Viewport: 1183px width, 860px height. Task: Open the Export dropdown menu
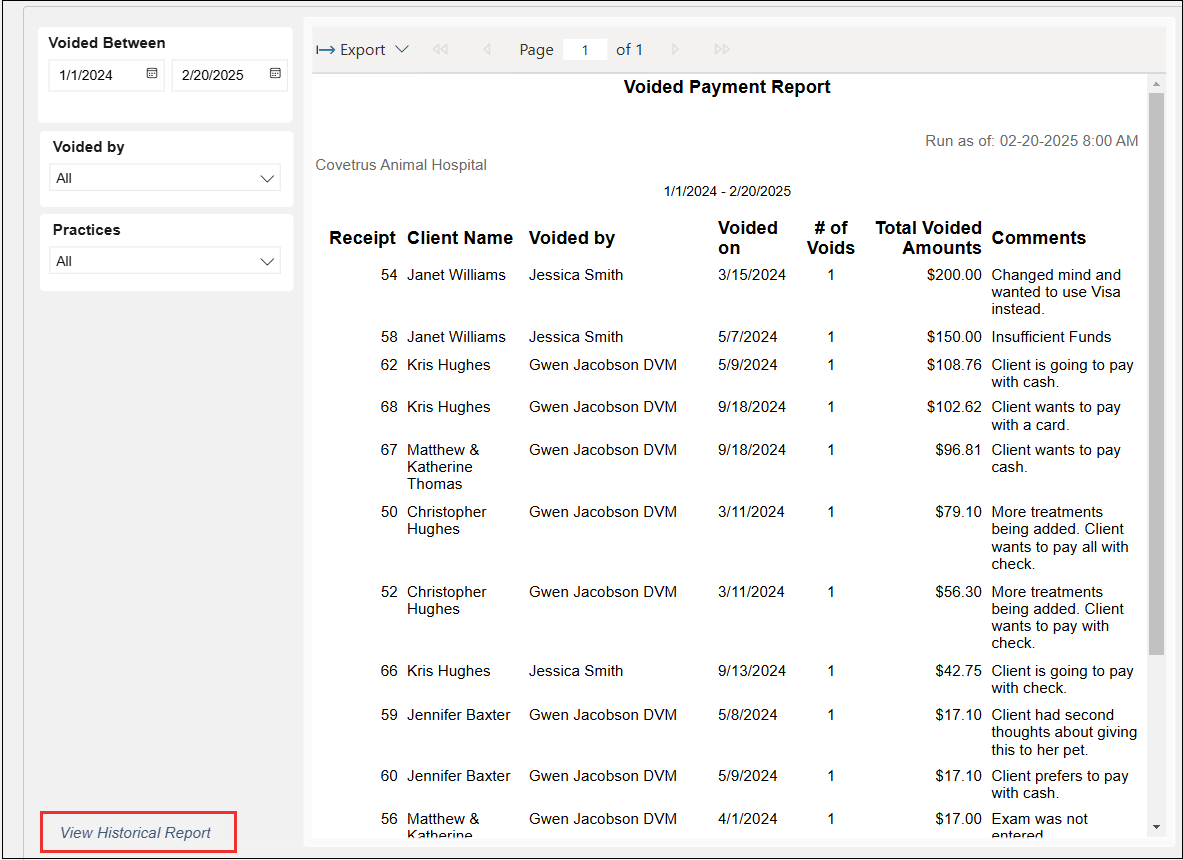(x=362, y=50)
